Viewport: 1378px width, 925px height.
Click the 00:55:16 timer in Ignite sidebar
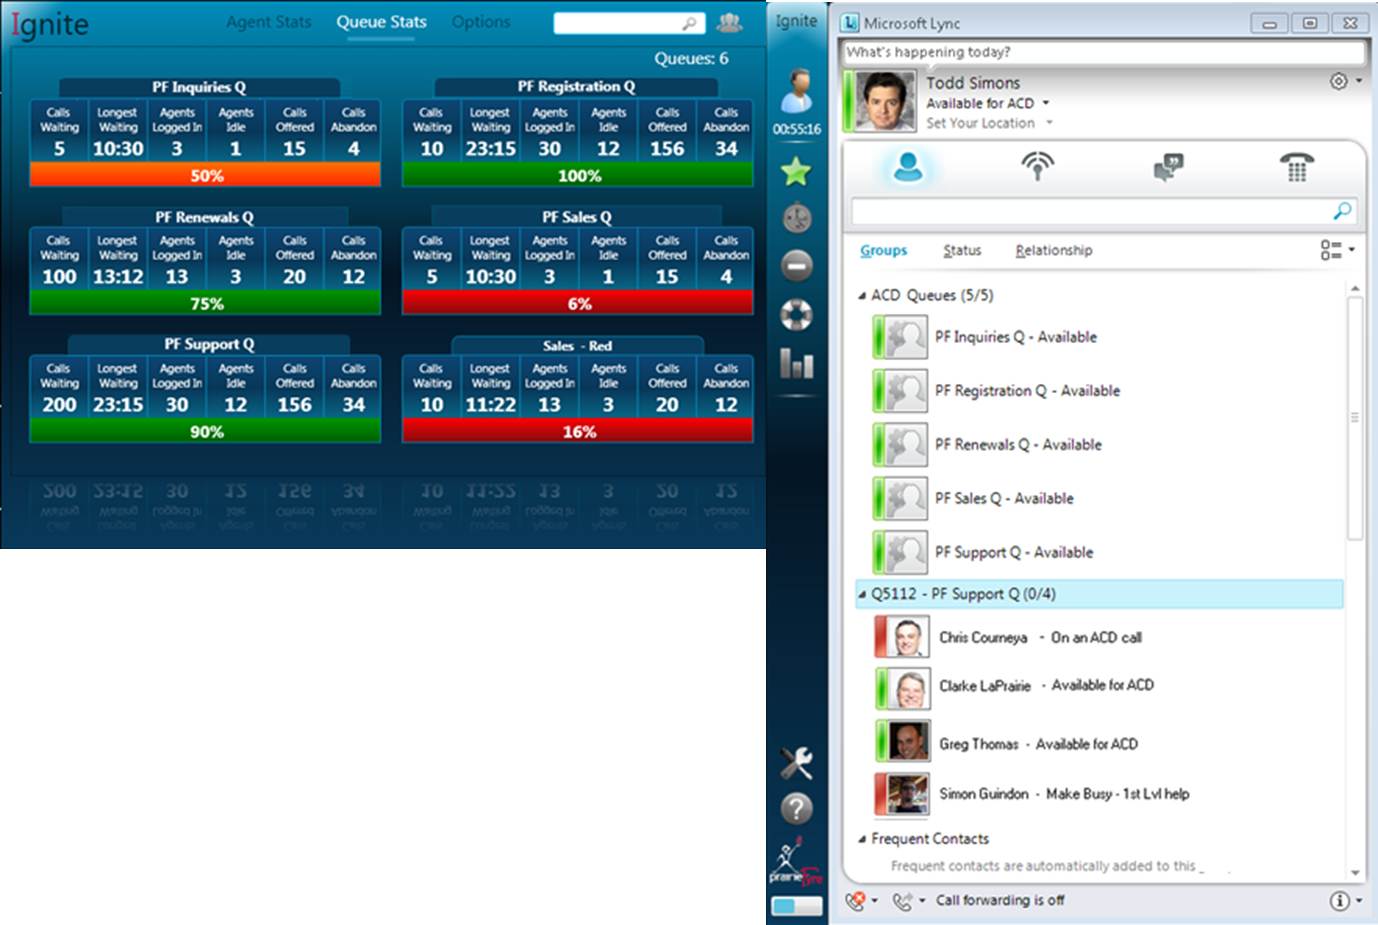click(796, 129)
